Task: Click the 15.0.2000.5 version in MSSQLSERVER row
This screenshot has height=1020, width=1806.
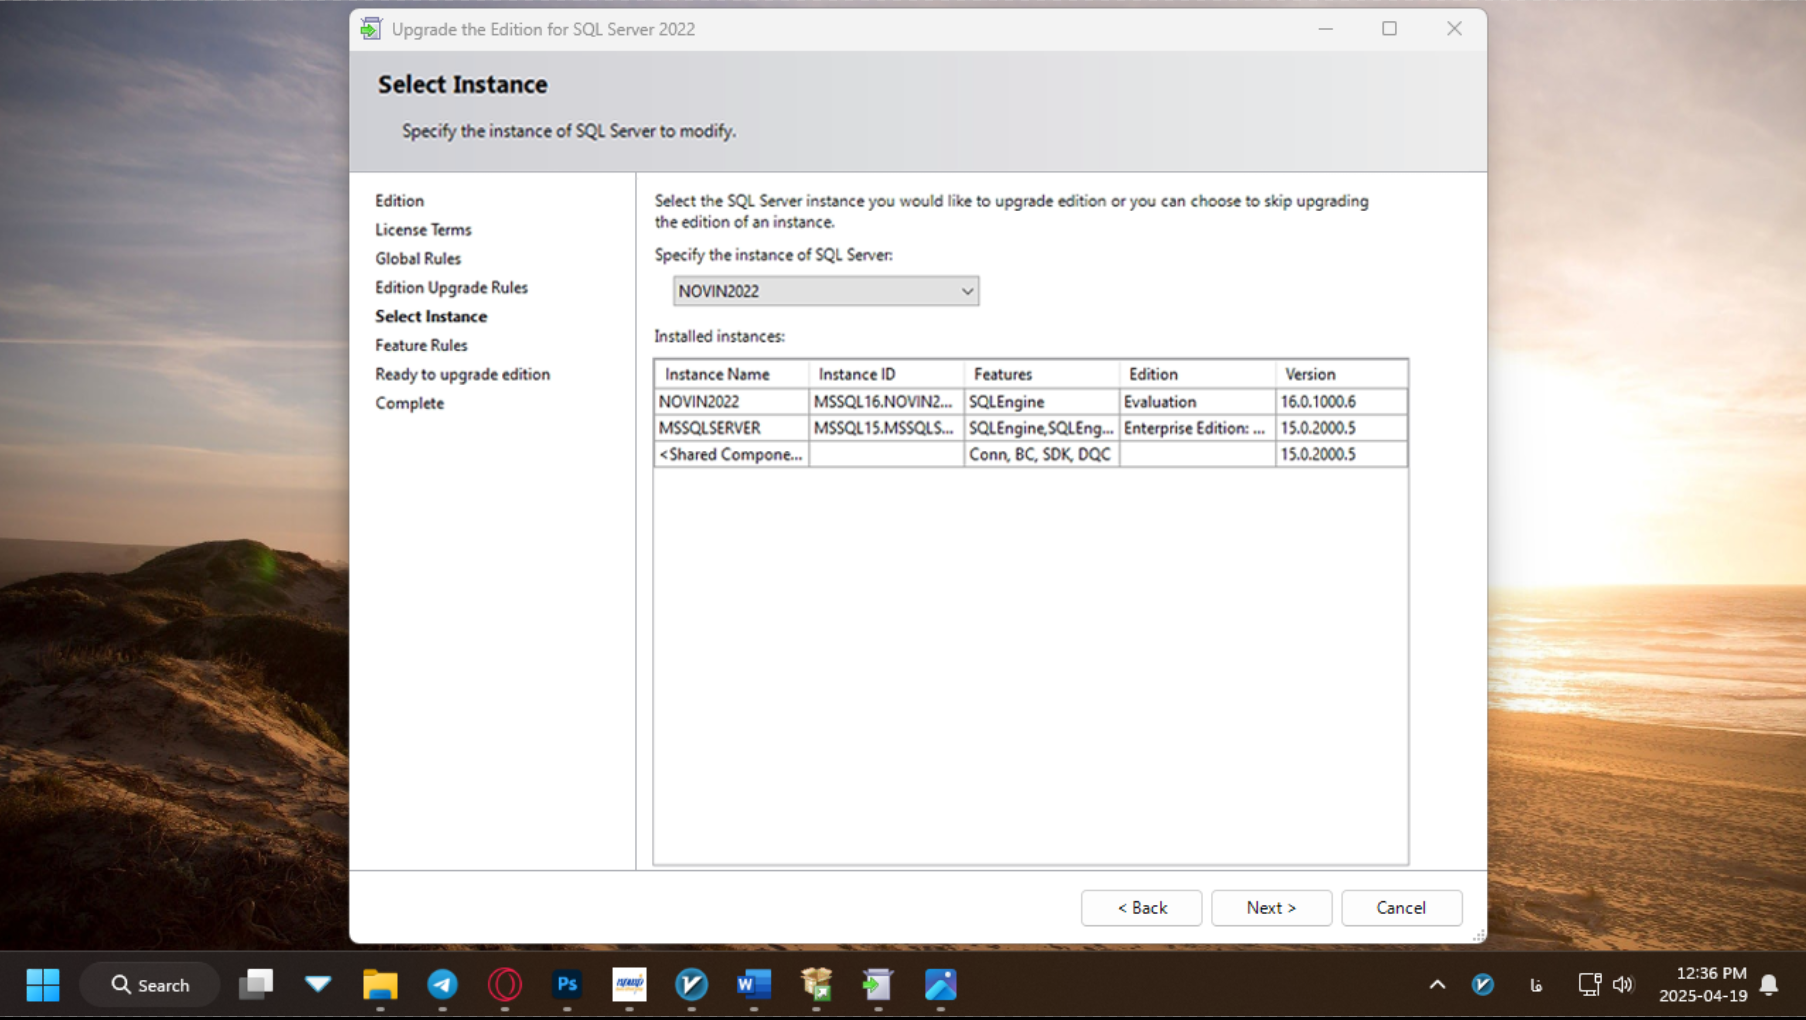Action: tap(1341, 428)
